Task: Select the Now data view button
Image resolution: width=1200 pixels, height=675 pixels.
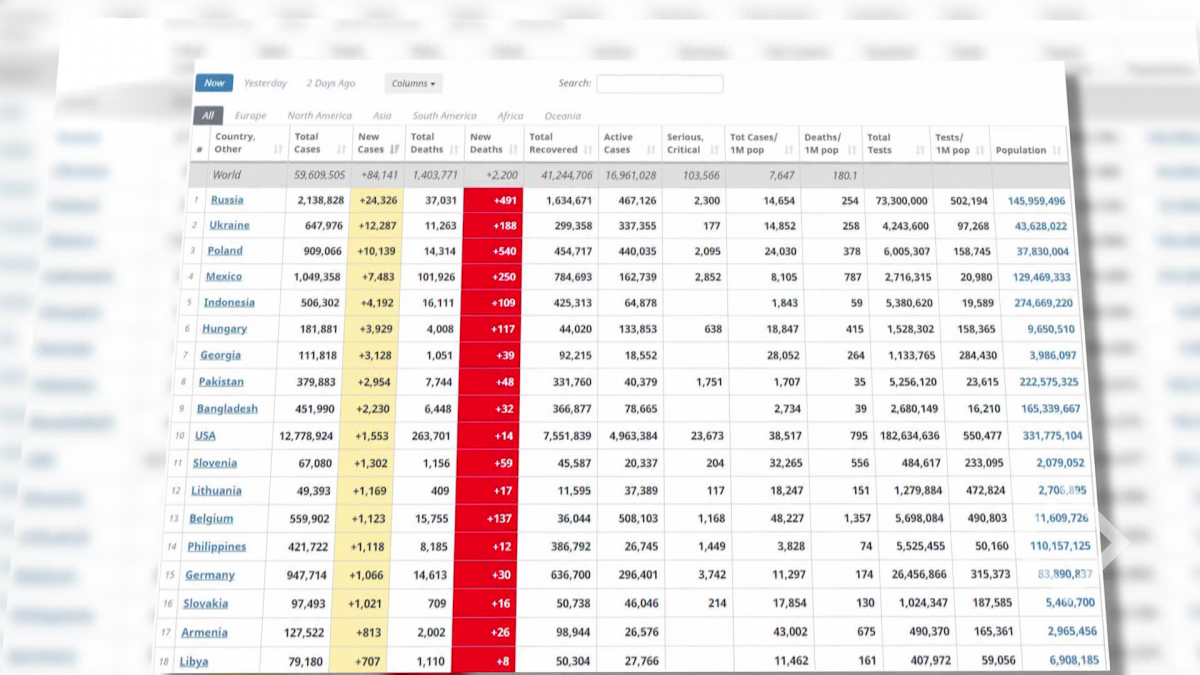Action: [214, 83]
